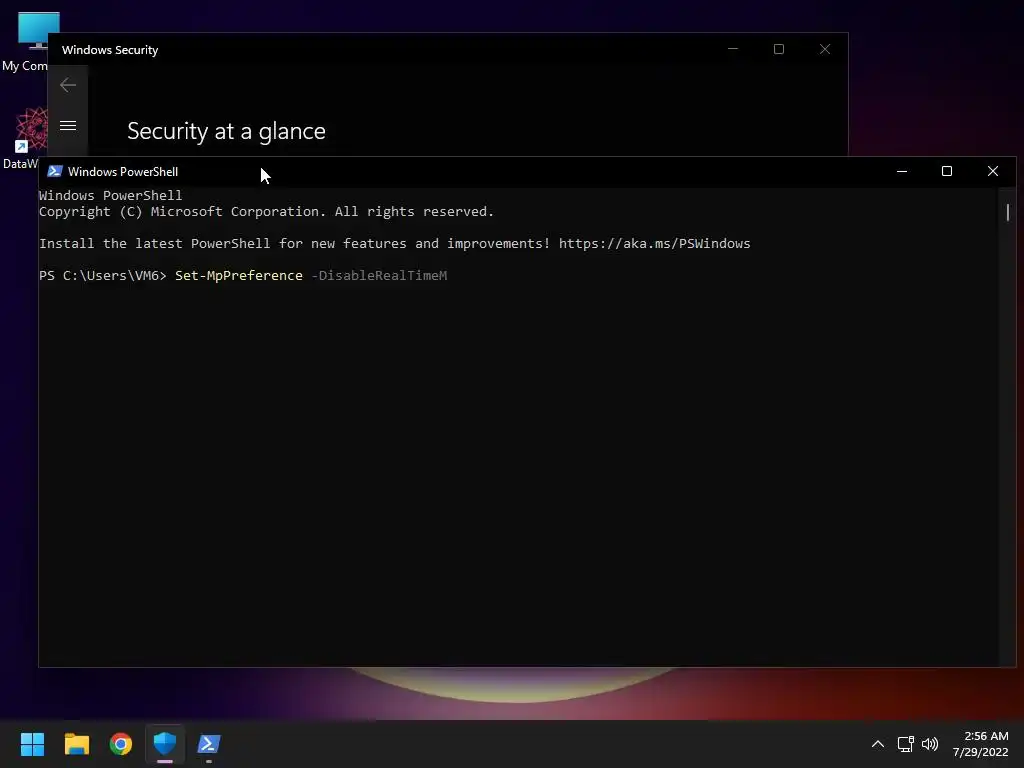Screen dimensions: 1024x768
Task: Click the PowerShell vertical scrollbar thumb
Action: [x=1008, y=212]
